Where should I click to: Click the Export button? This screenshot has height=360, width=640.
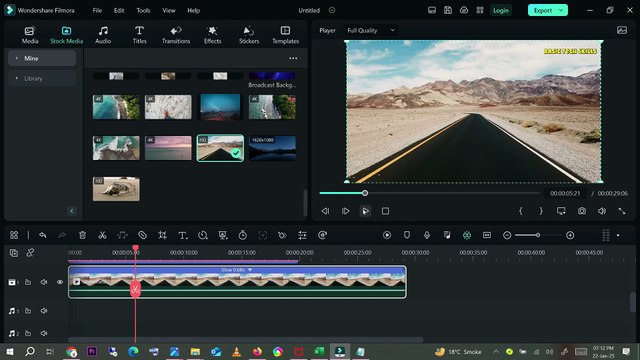[x=542, y=10]
